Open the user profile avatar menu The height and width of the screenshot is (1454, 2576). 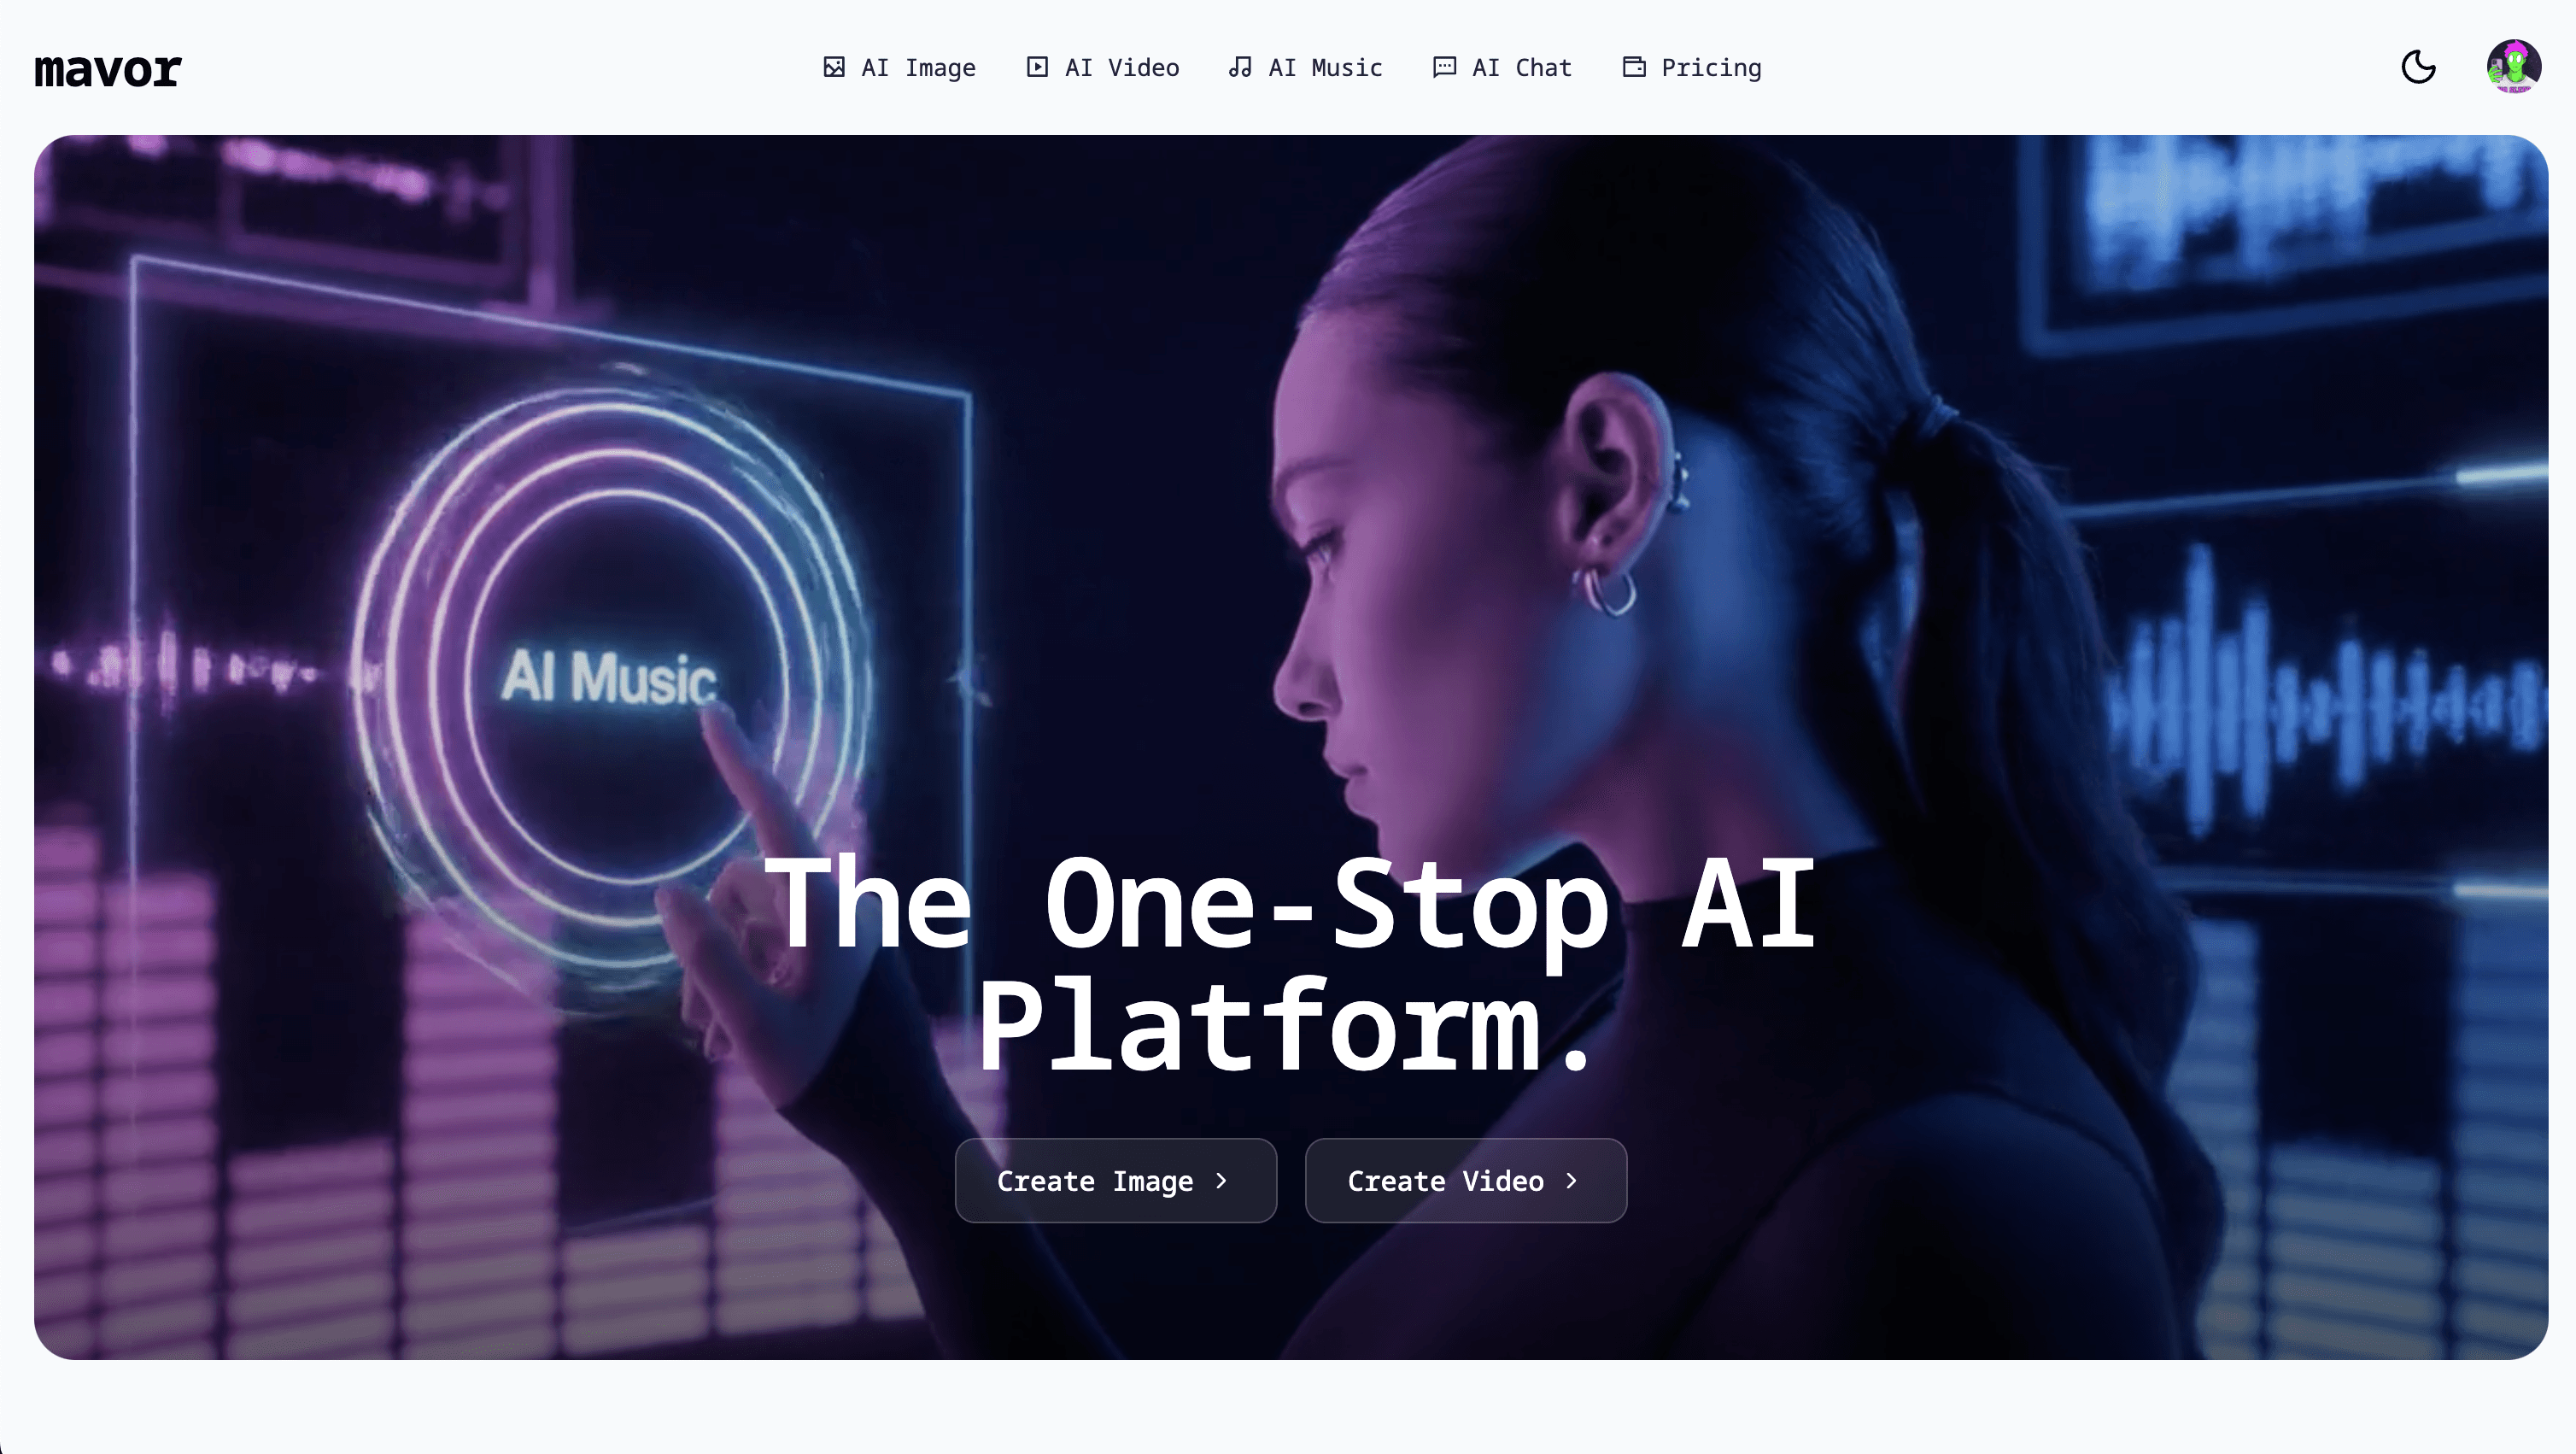click(2514, 67)
